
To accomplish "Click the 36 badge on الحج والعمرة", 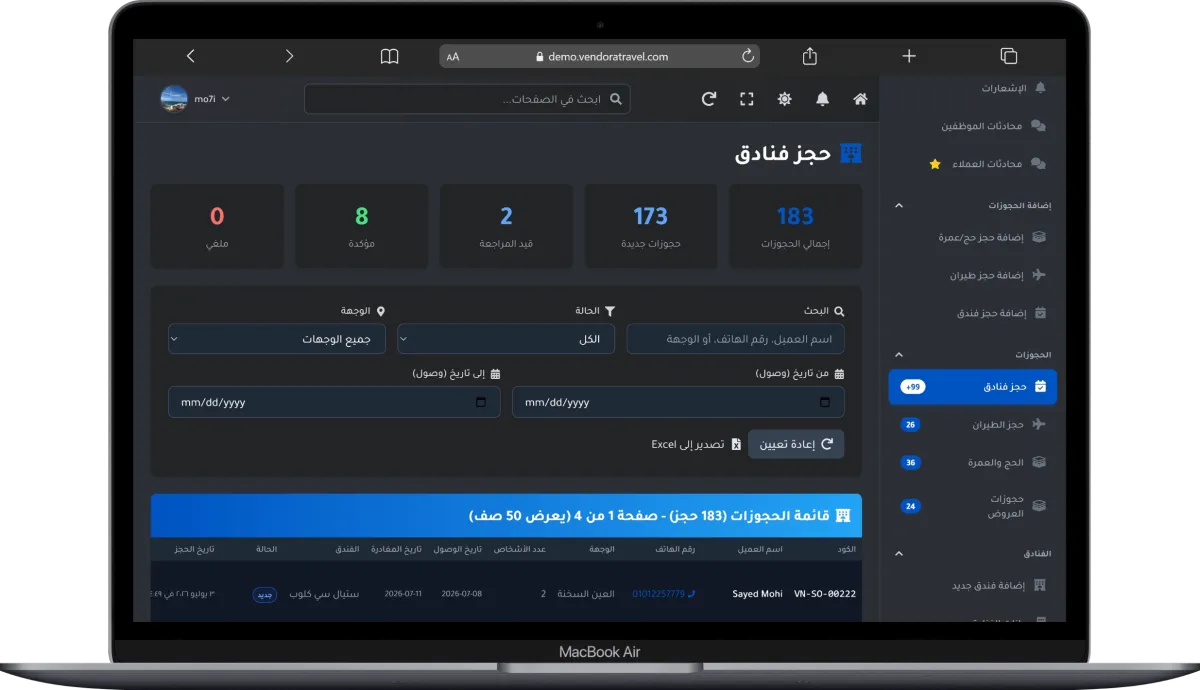I will (x=910, y=463).
